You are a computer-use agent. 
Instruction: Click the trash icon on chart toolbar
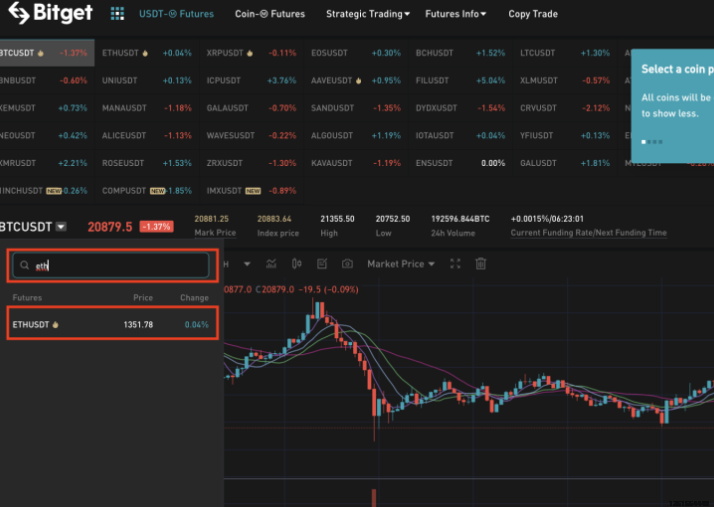481,264
